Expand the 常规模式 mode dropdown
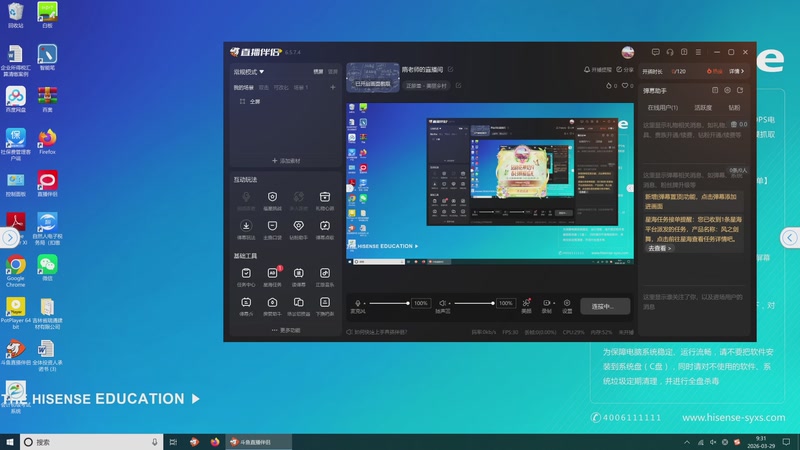Screen dimensions: 800x450 tap(249, 72)
